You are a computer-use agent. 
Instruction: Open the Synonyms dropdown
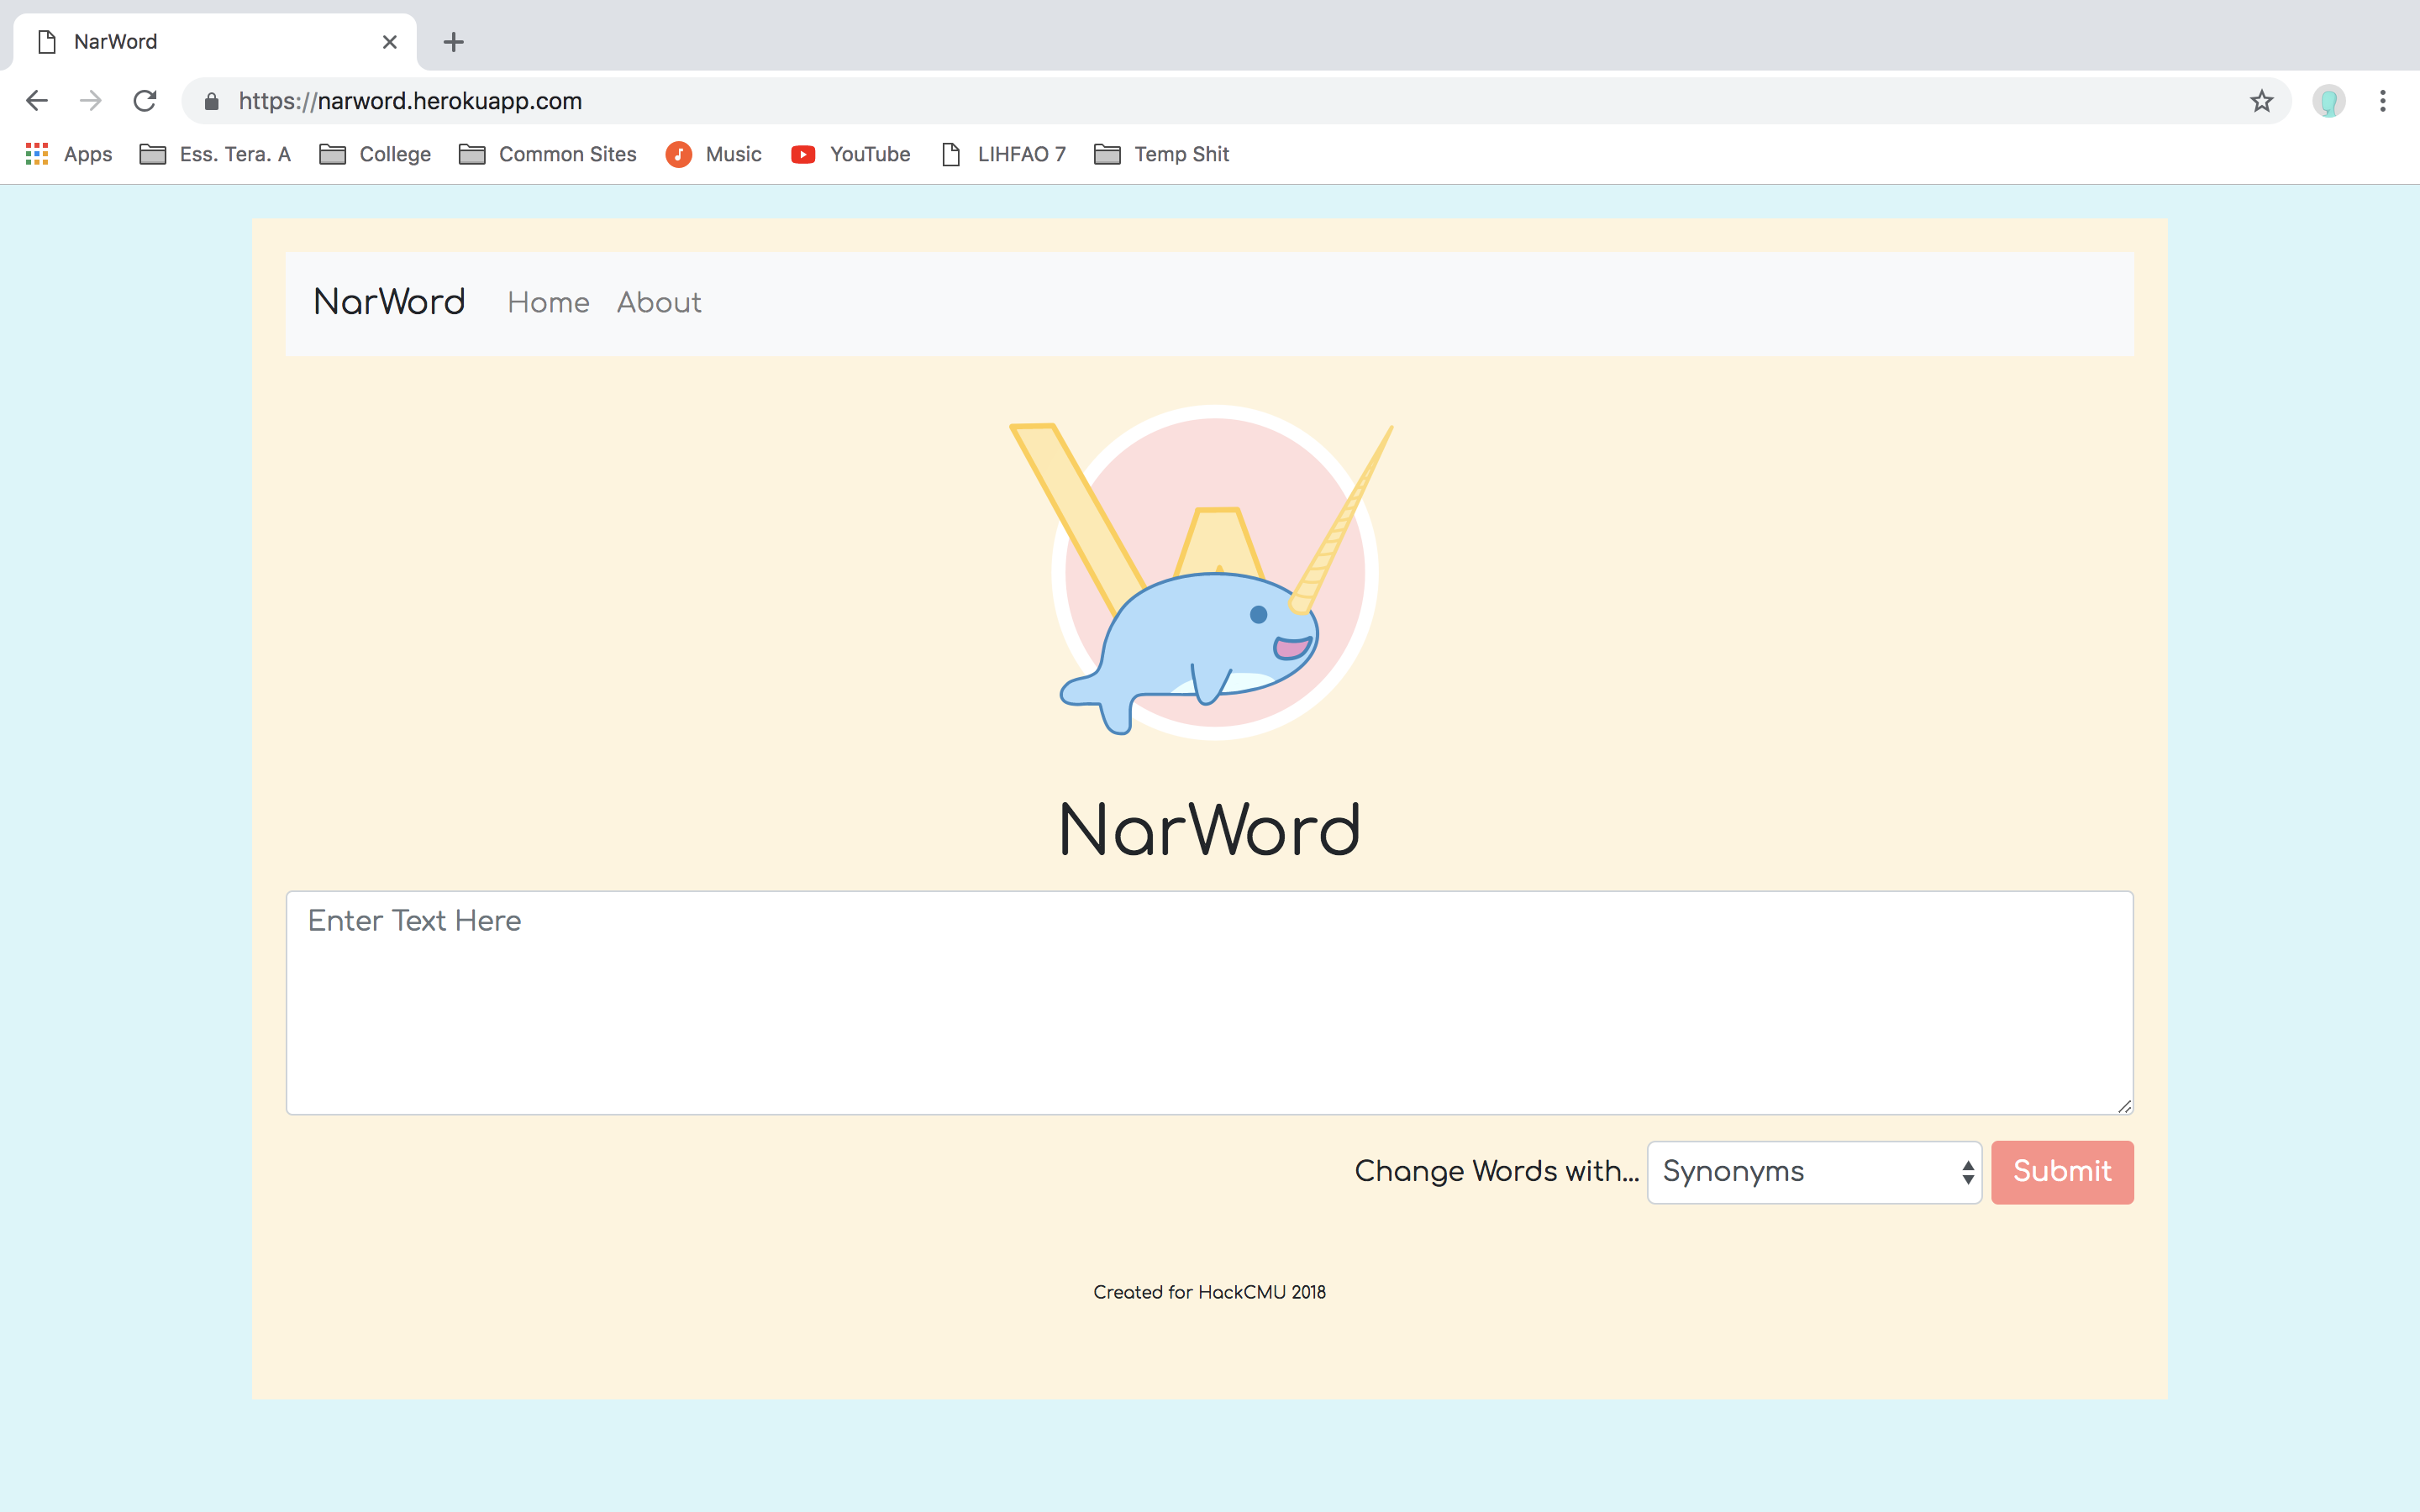point(1813,1172)
